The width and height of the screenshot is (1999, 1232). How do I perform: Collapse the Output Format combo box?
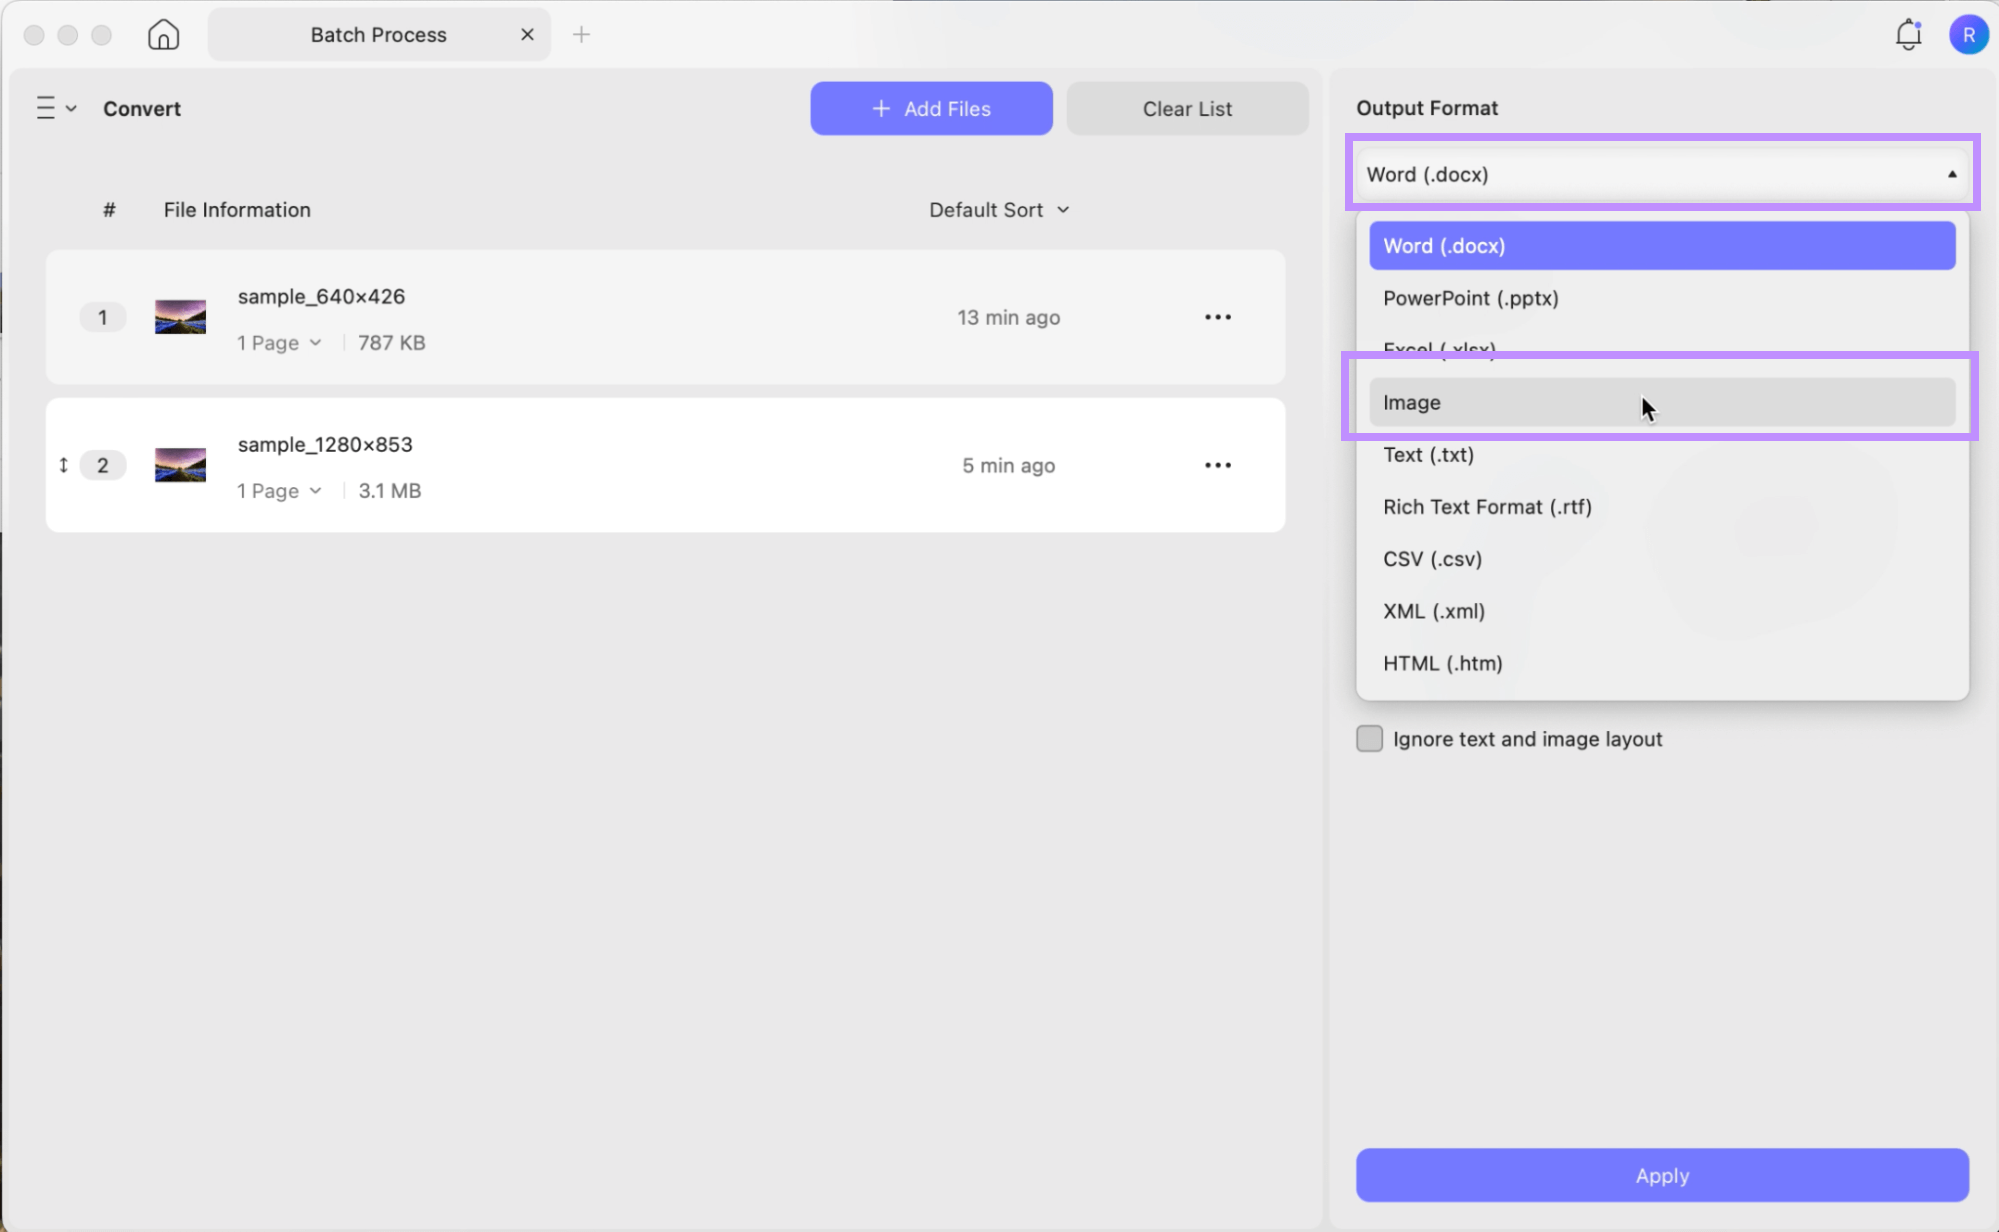[1661, 174]
